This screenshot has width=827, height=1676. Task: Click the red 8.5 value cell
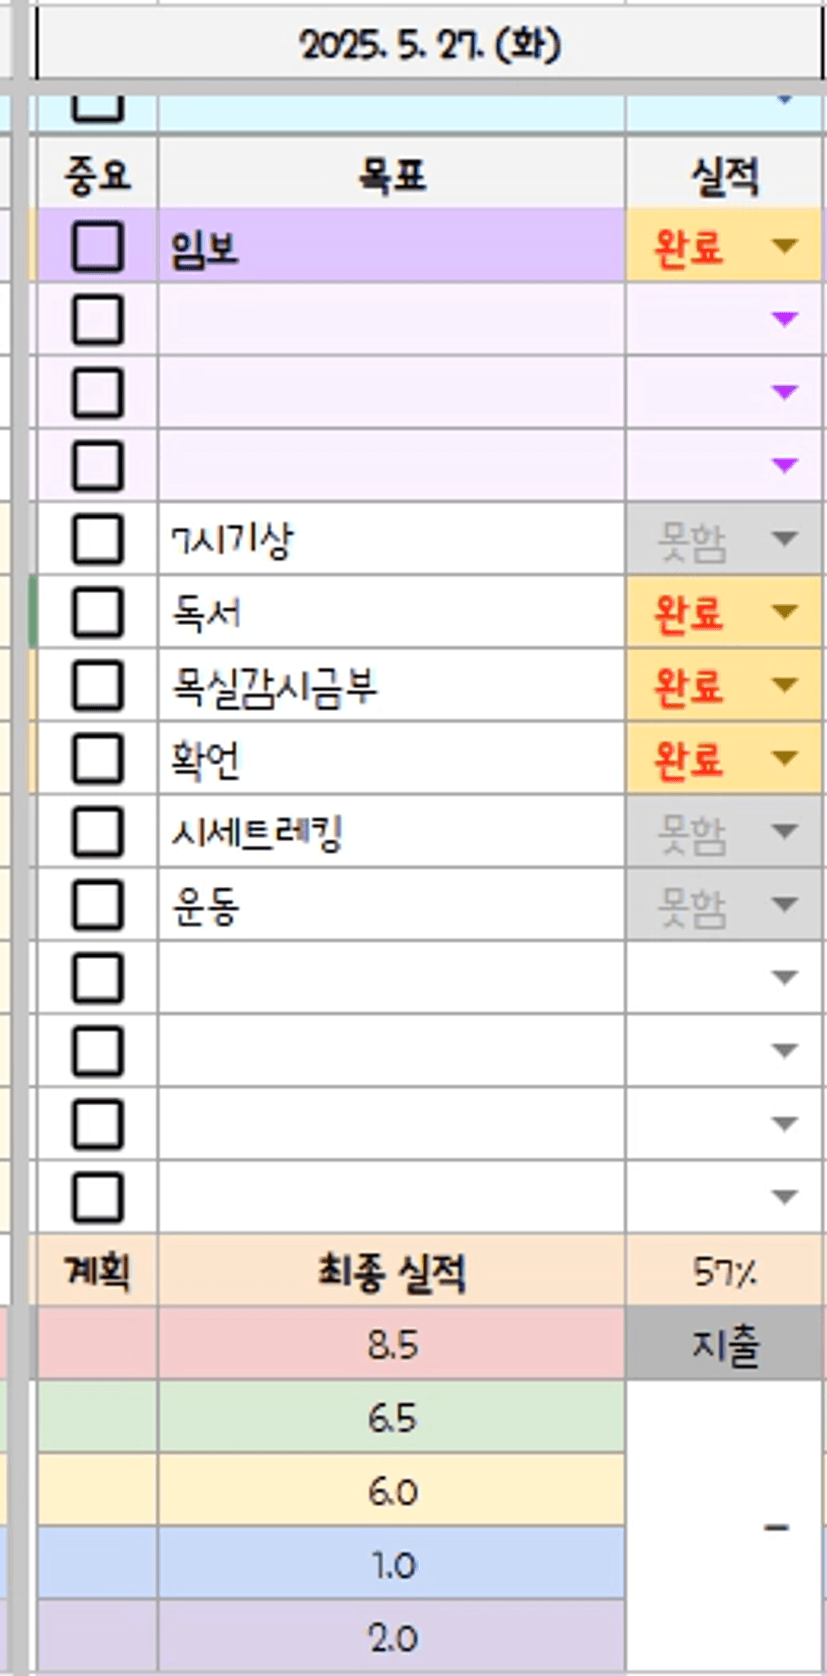(391, 1344)
